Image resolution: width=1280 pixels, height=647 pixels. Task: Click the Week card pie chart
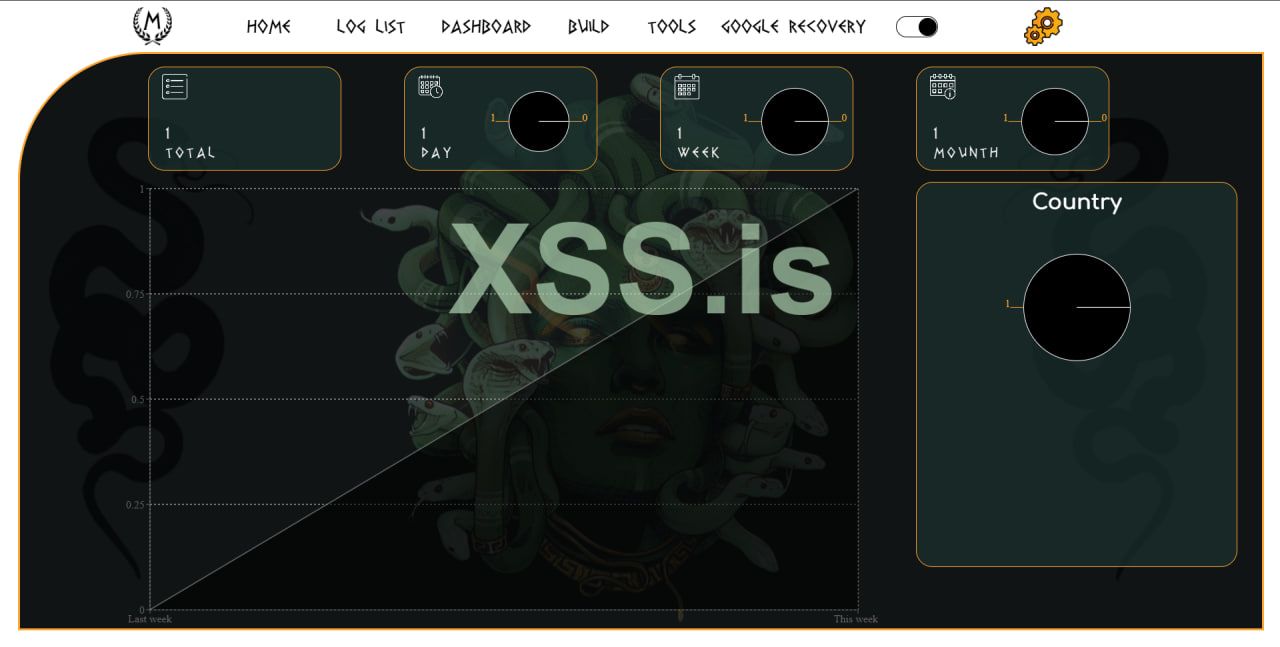pos(795,121)
